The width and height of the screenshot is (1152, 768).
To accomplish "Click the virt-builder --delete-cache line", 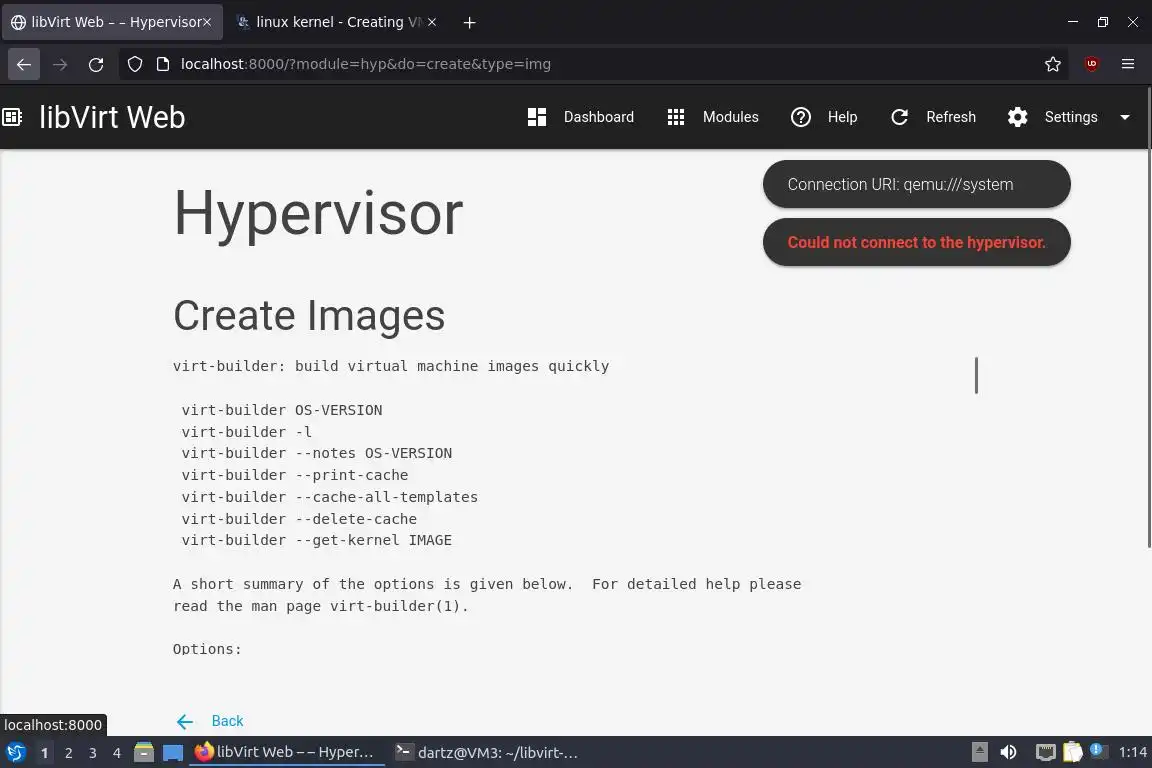I will (x=299, y=520).
